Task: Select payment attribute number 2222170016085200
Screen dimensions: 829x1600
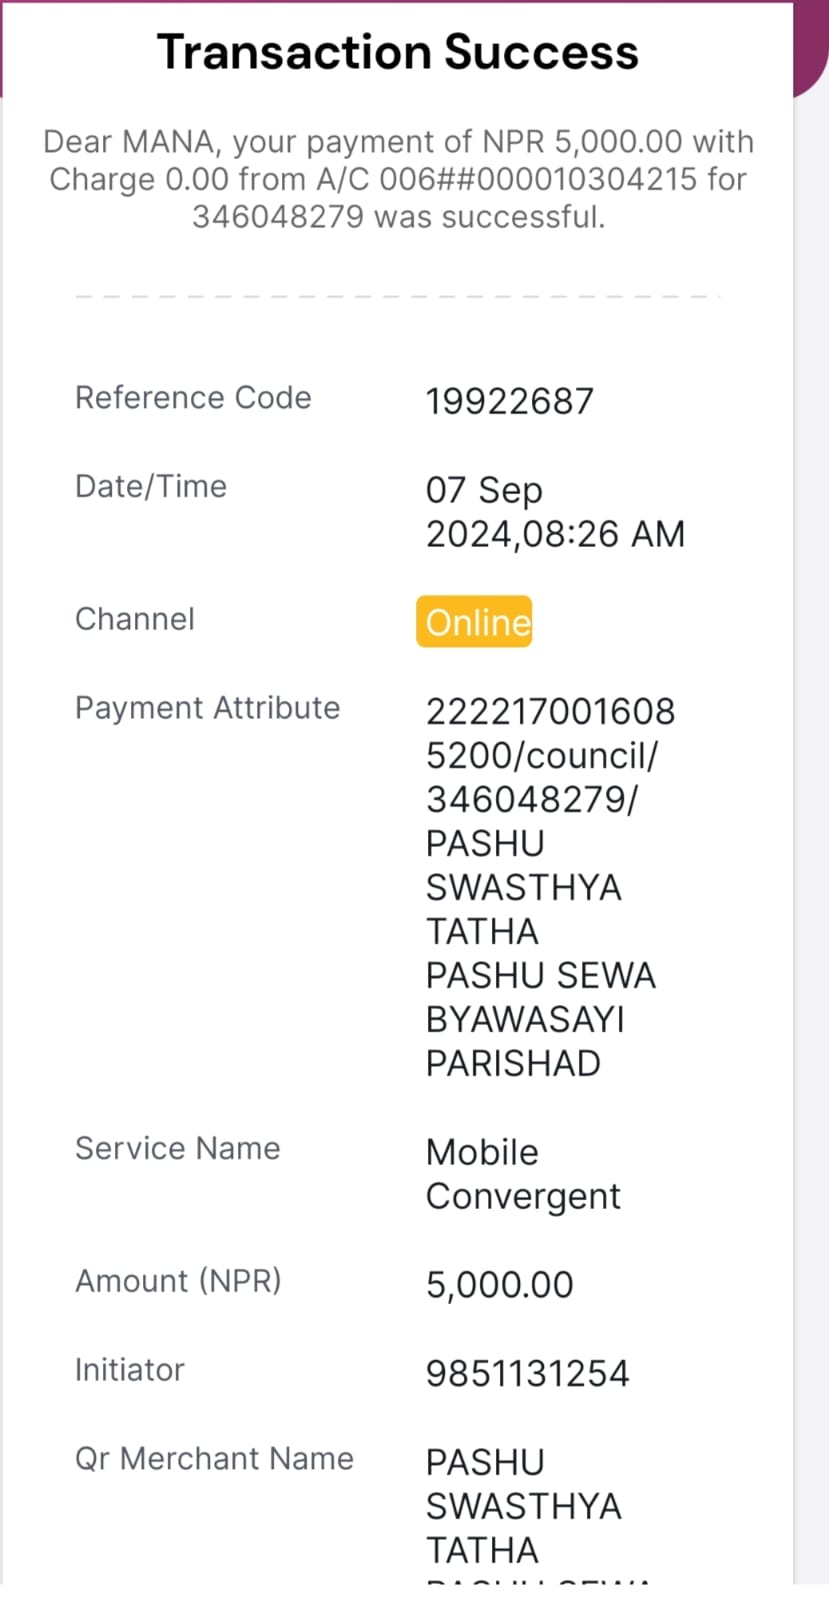Action: click(x=550, y=733)
